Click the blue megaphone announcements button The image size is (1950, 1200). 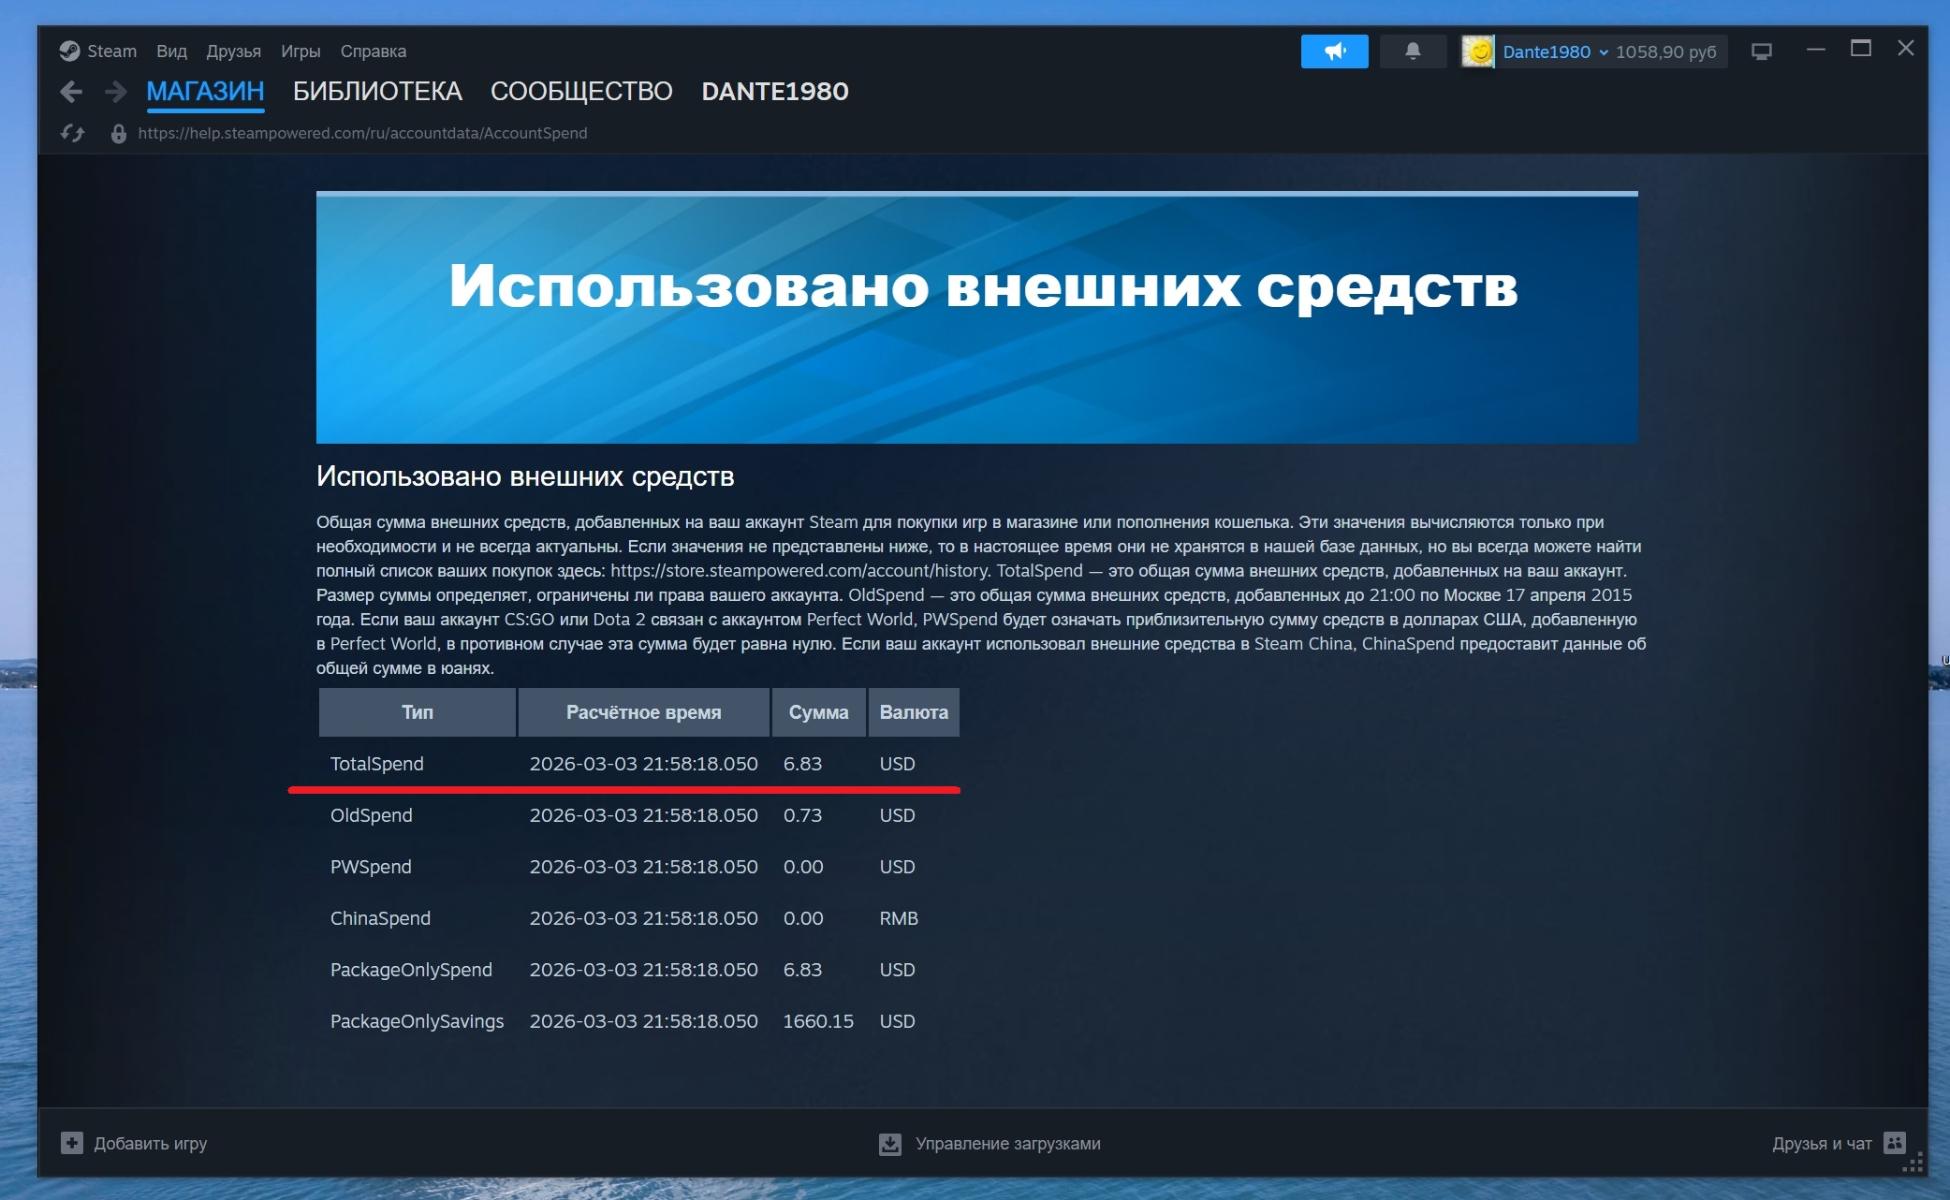pyautogui.click(x=1334, y=51)
